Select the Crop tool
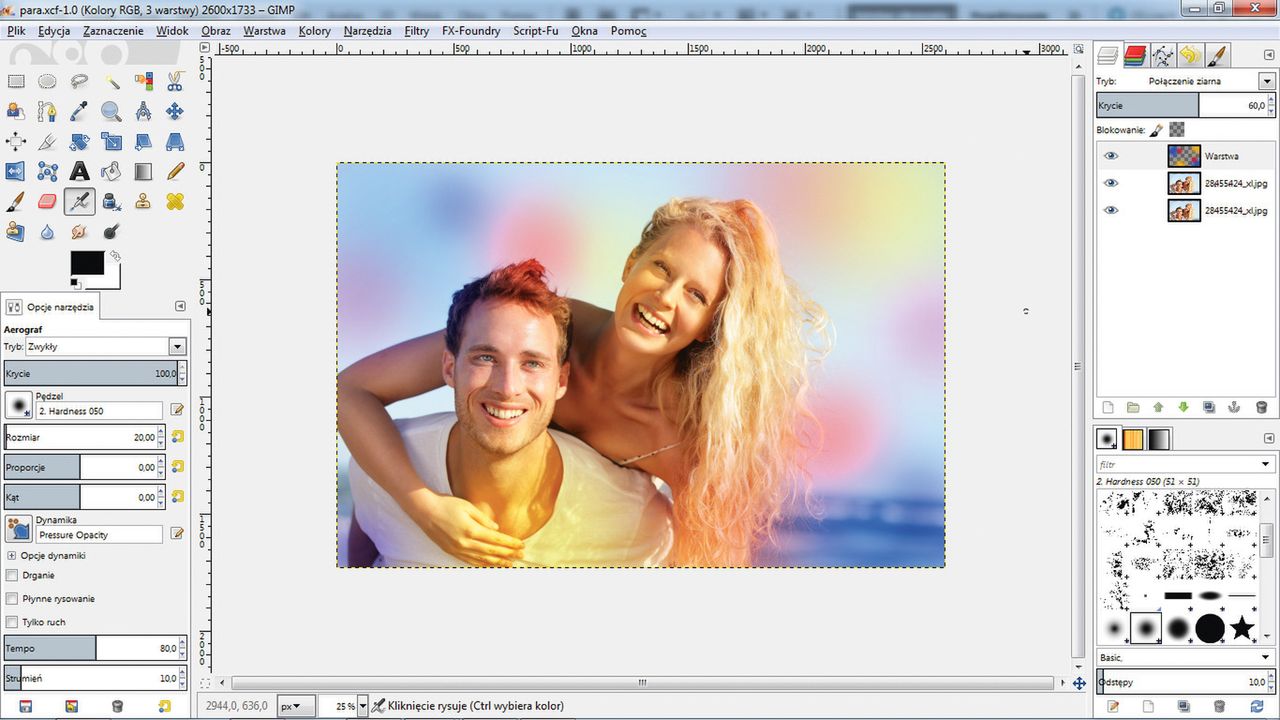Image resolution: width=1280 pixels, height=720 pixels. tap(47, 142)
